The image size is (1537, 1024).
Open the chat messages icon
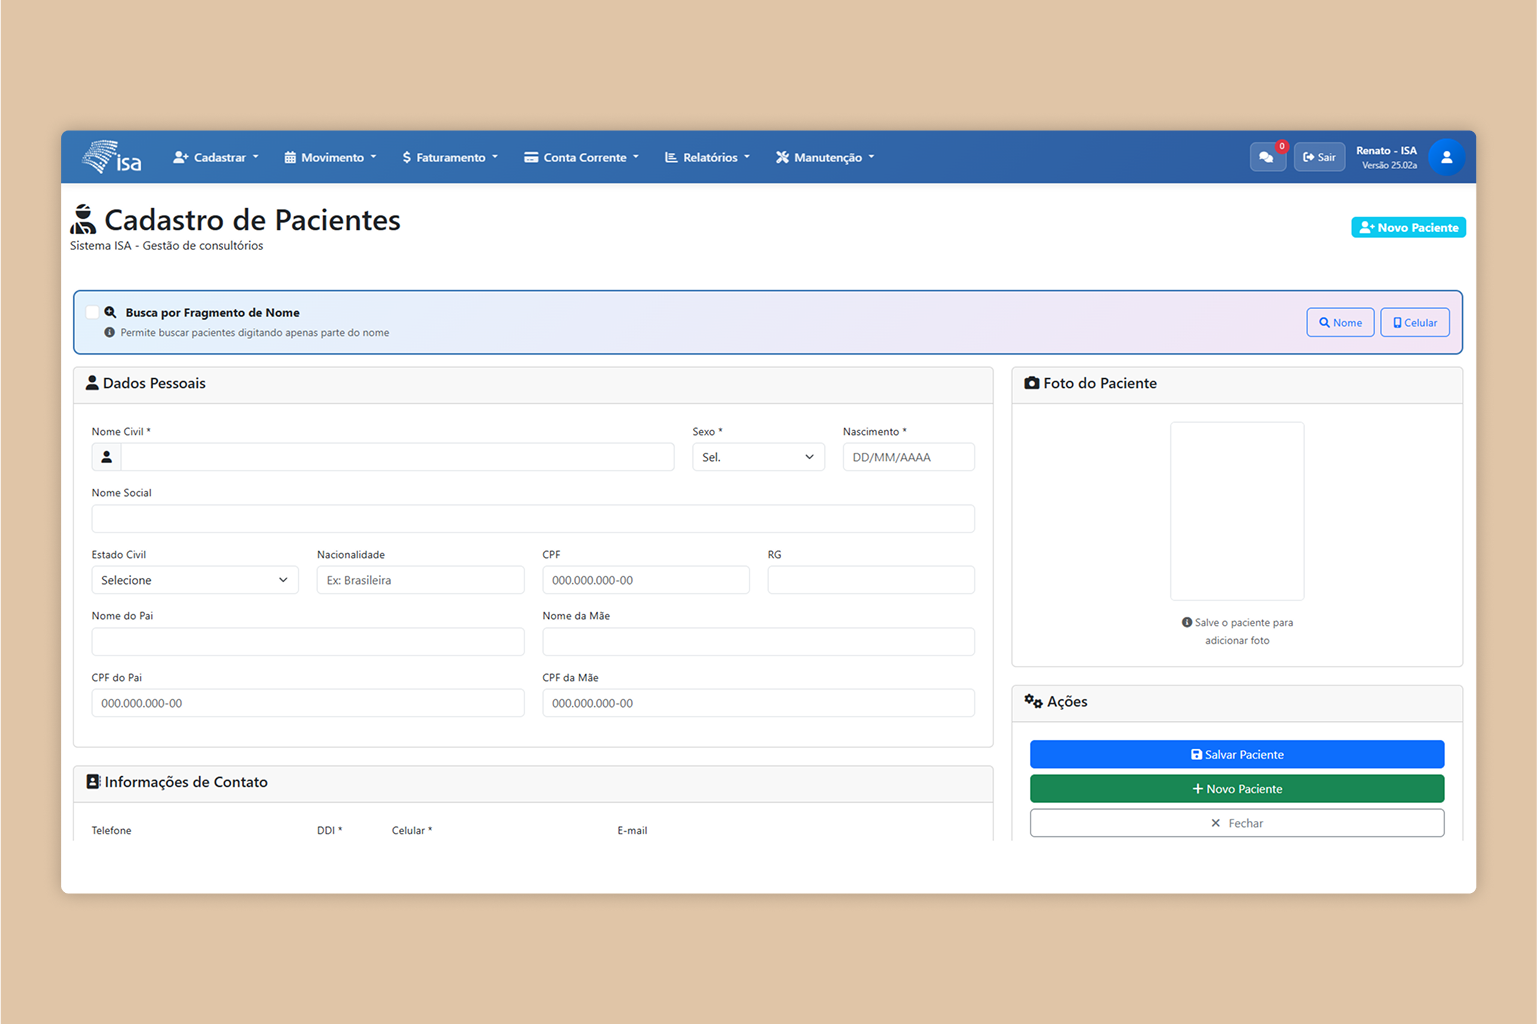[x=1267, y=157]
